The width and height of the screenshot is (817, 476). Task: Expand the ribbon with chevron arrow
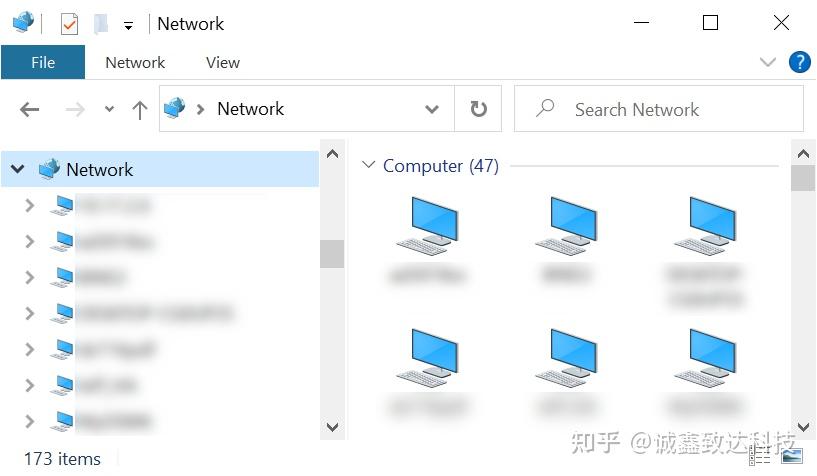(x=768, y=62)
